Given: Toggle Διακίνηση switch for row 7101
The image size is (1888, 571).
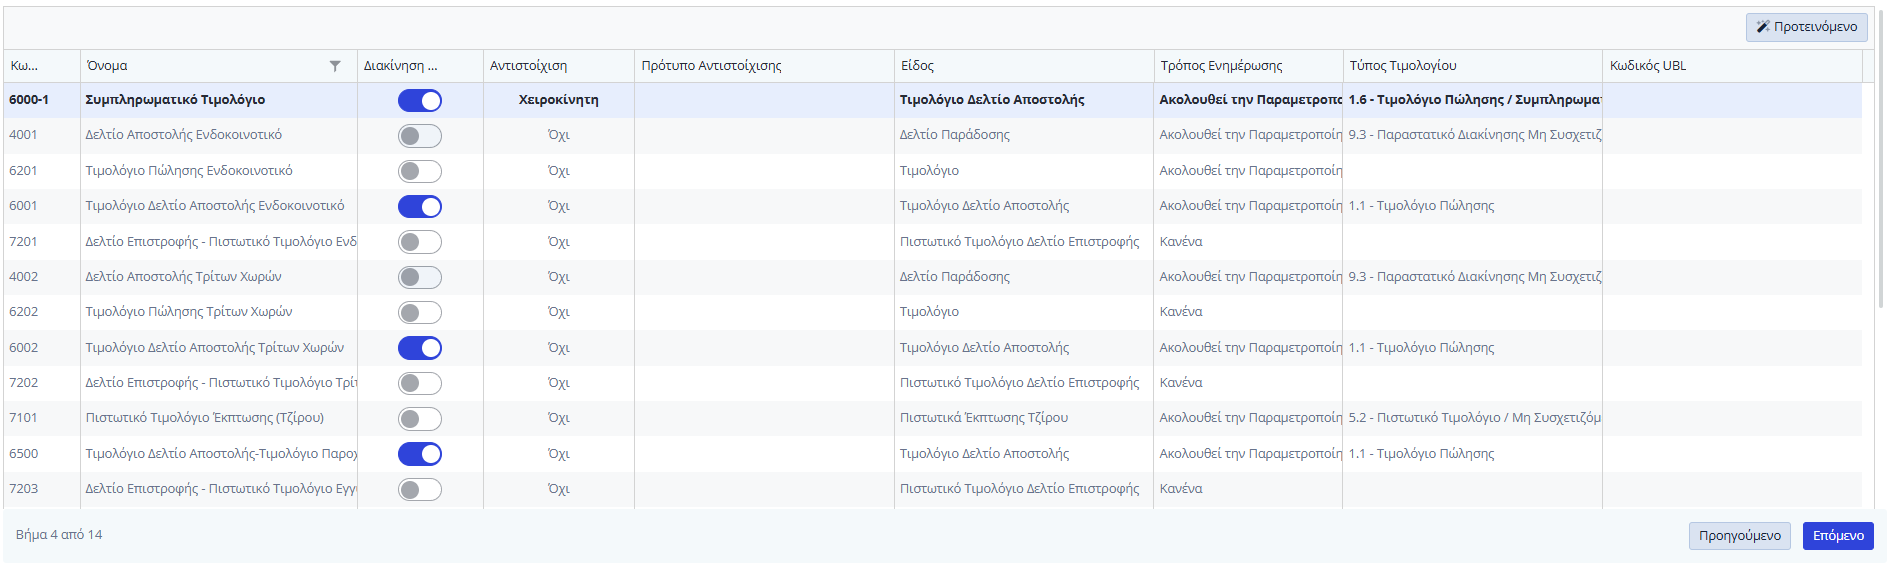Looking at the screenshot, I should 420,419.
